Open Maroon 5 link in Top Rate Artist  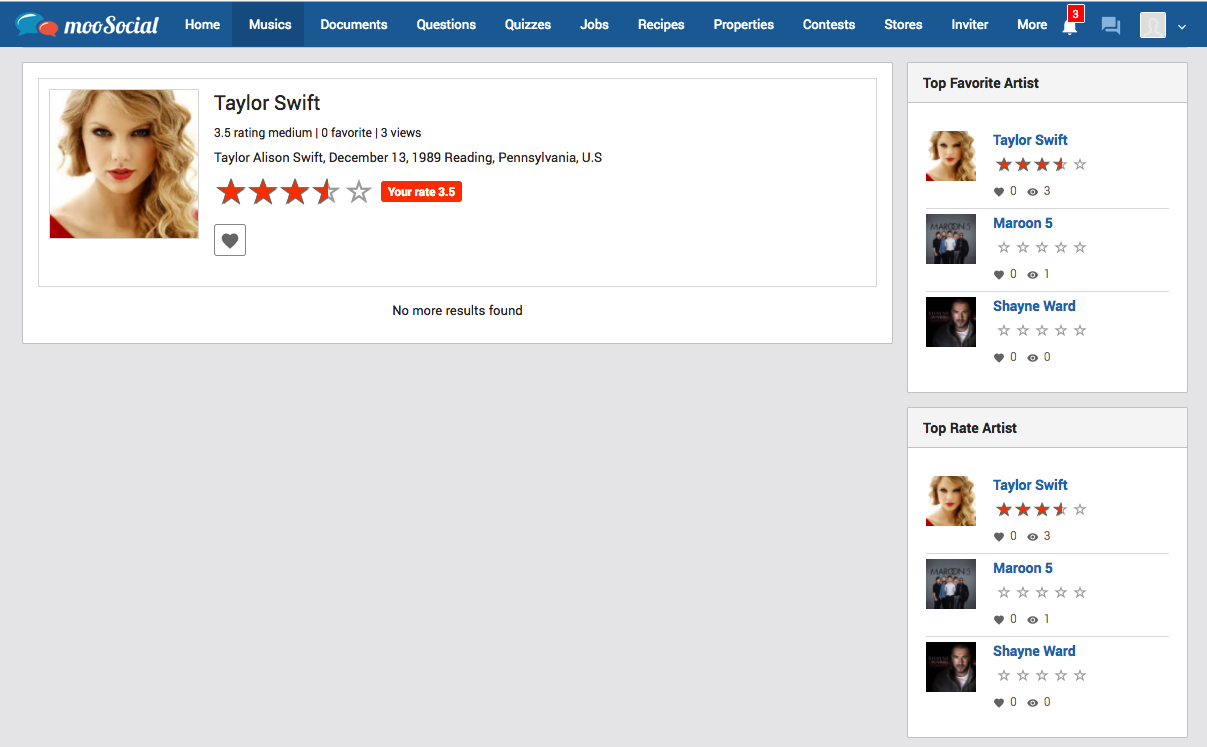point(1022,568)
